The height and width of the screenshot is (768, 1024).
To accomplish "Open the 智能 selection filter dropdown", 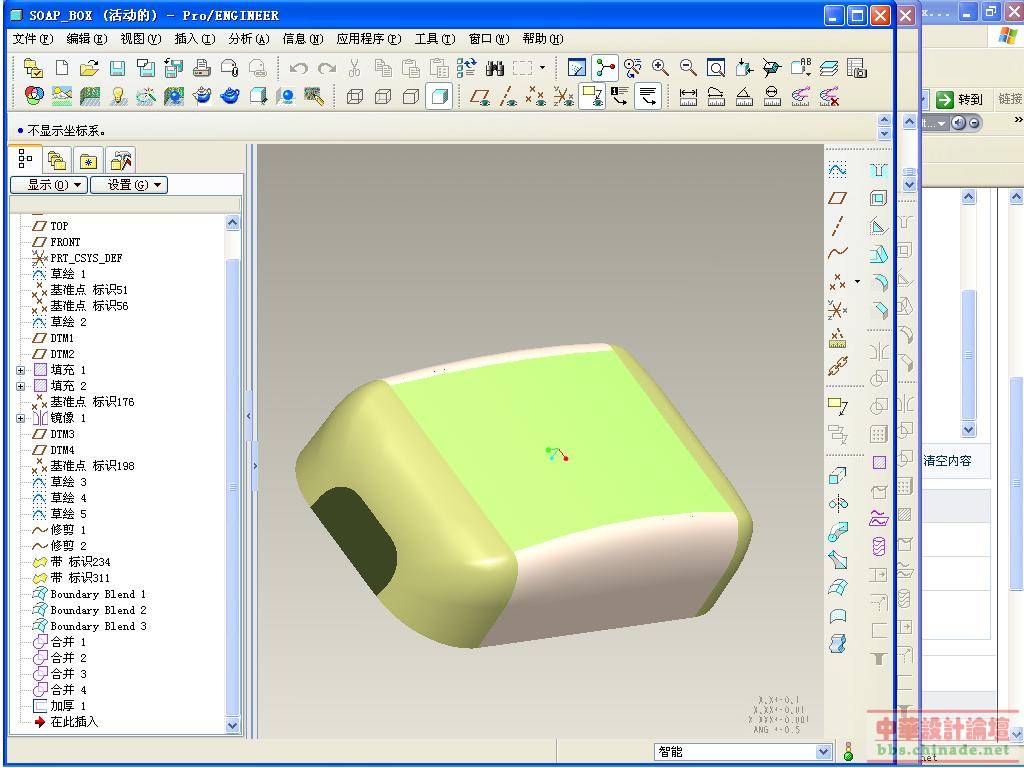I will point(823,752).
